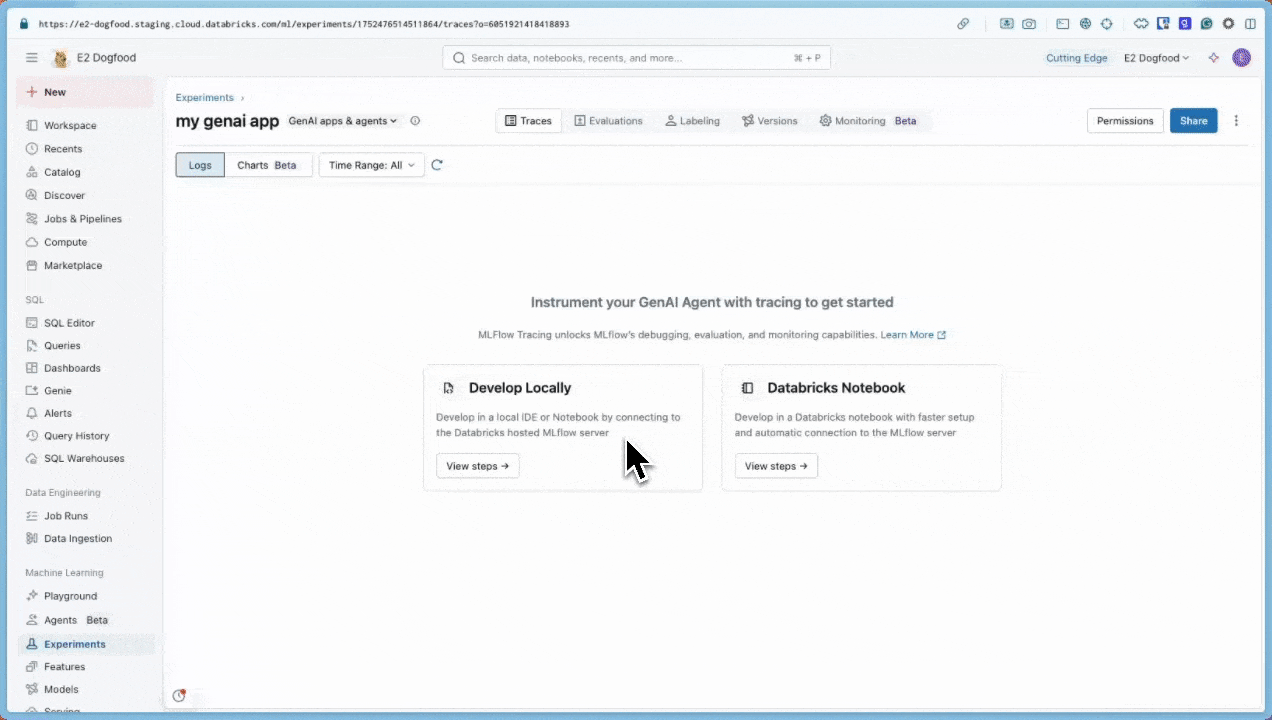Refresh the traces logs list
Screen dimensions: 1272x720
coord(437,165)
